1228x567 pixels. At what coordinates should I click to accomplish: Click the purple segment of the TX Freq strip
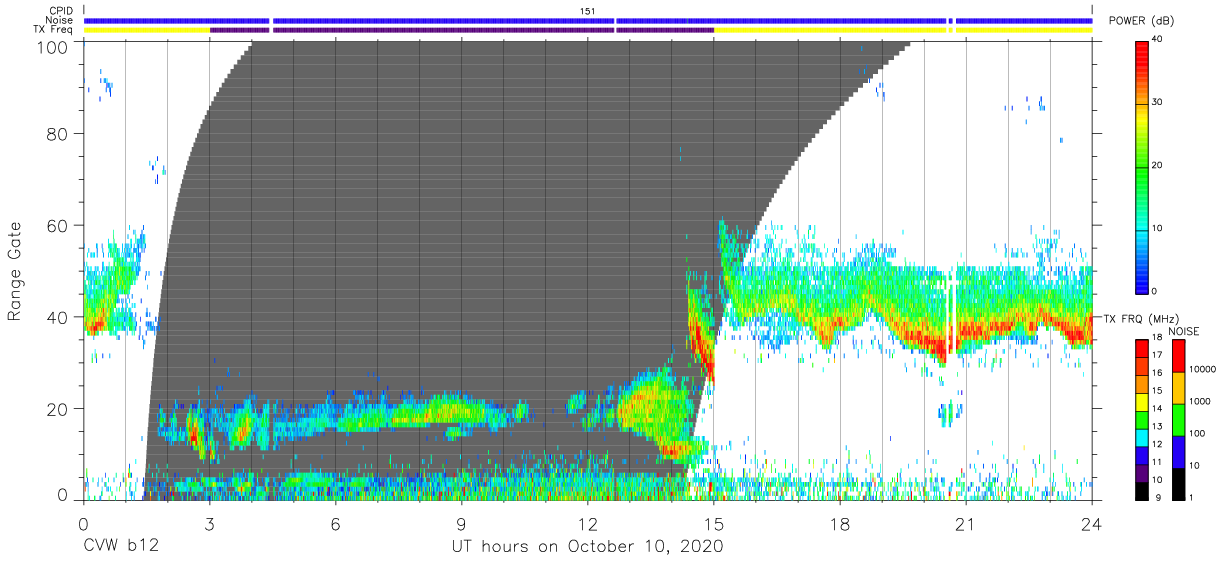(462, 30)
